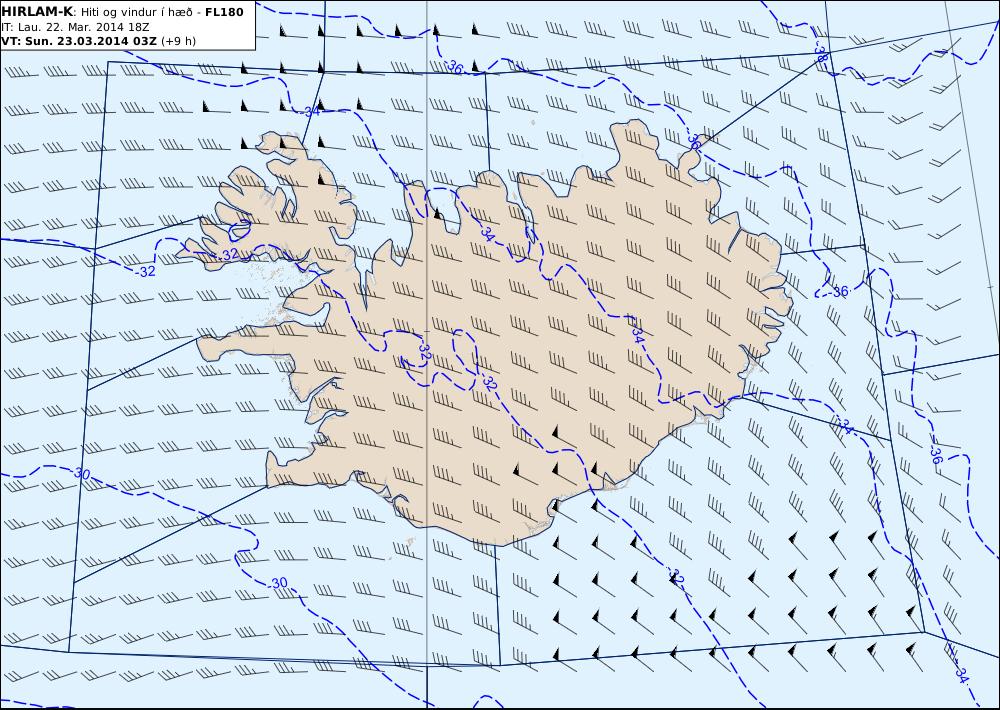The image size is (1000, 710).
Task: Click the -32 label over the sea south of Iceland
Action: 676,578
